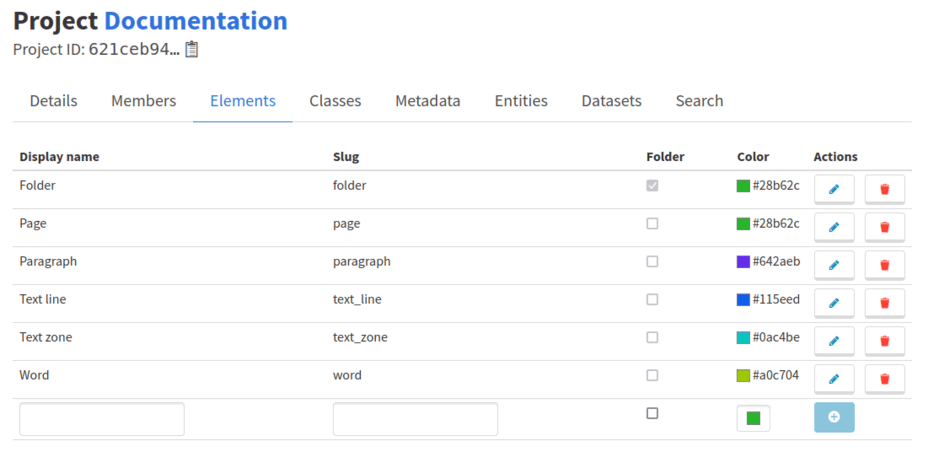
Task: Delete the Folder element type
Action: pos(884,189)
